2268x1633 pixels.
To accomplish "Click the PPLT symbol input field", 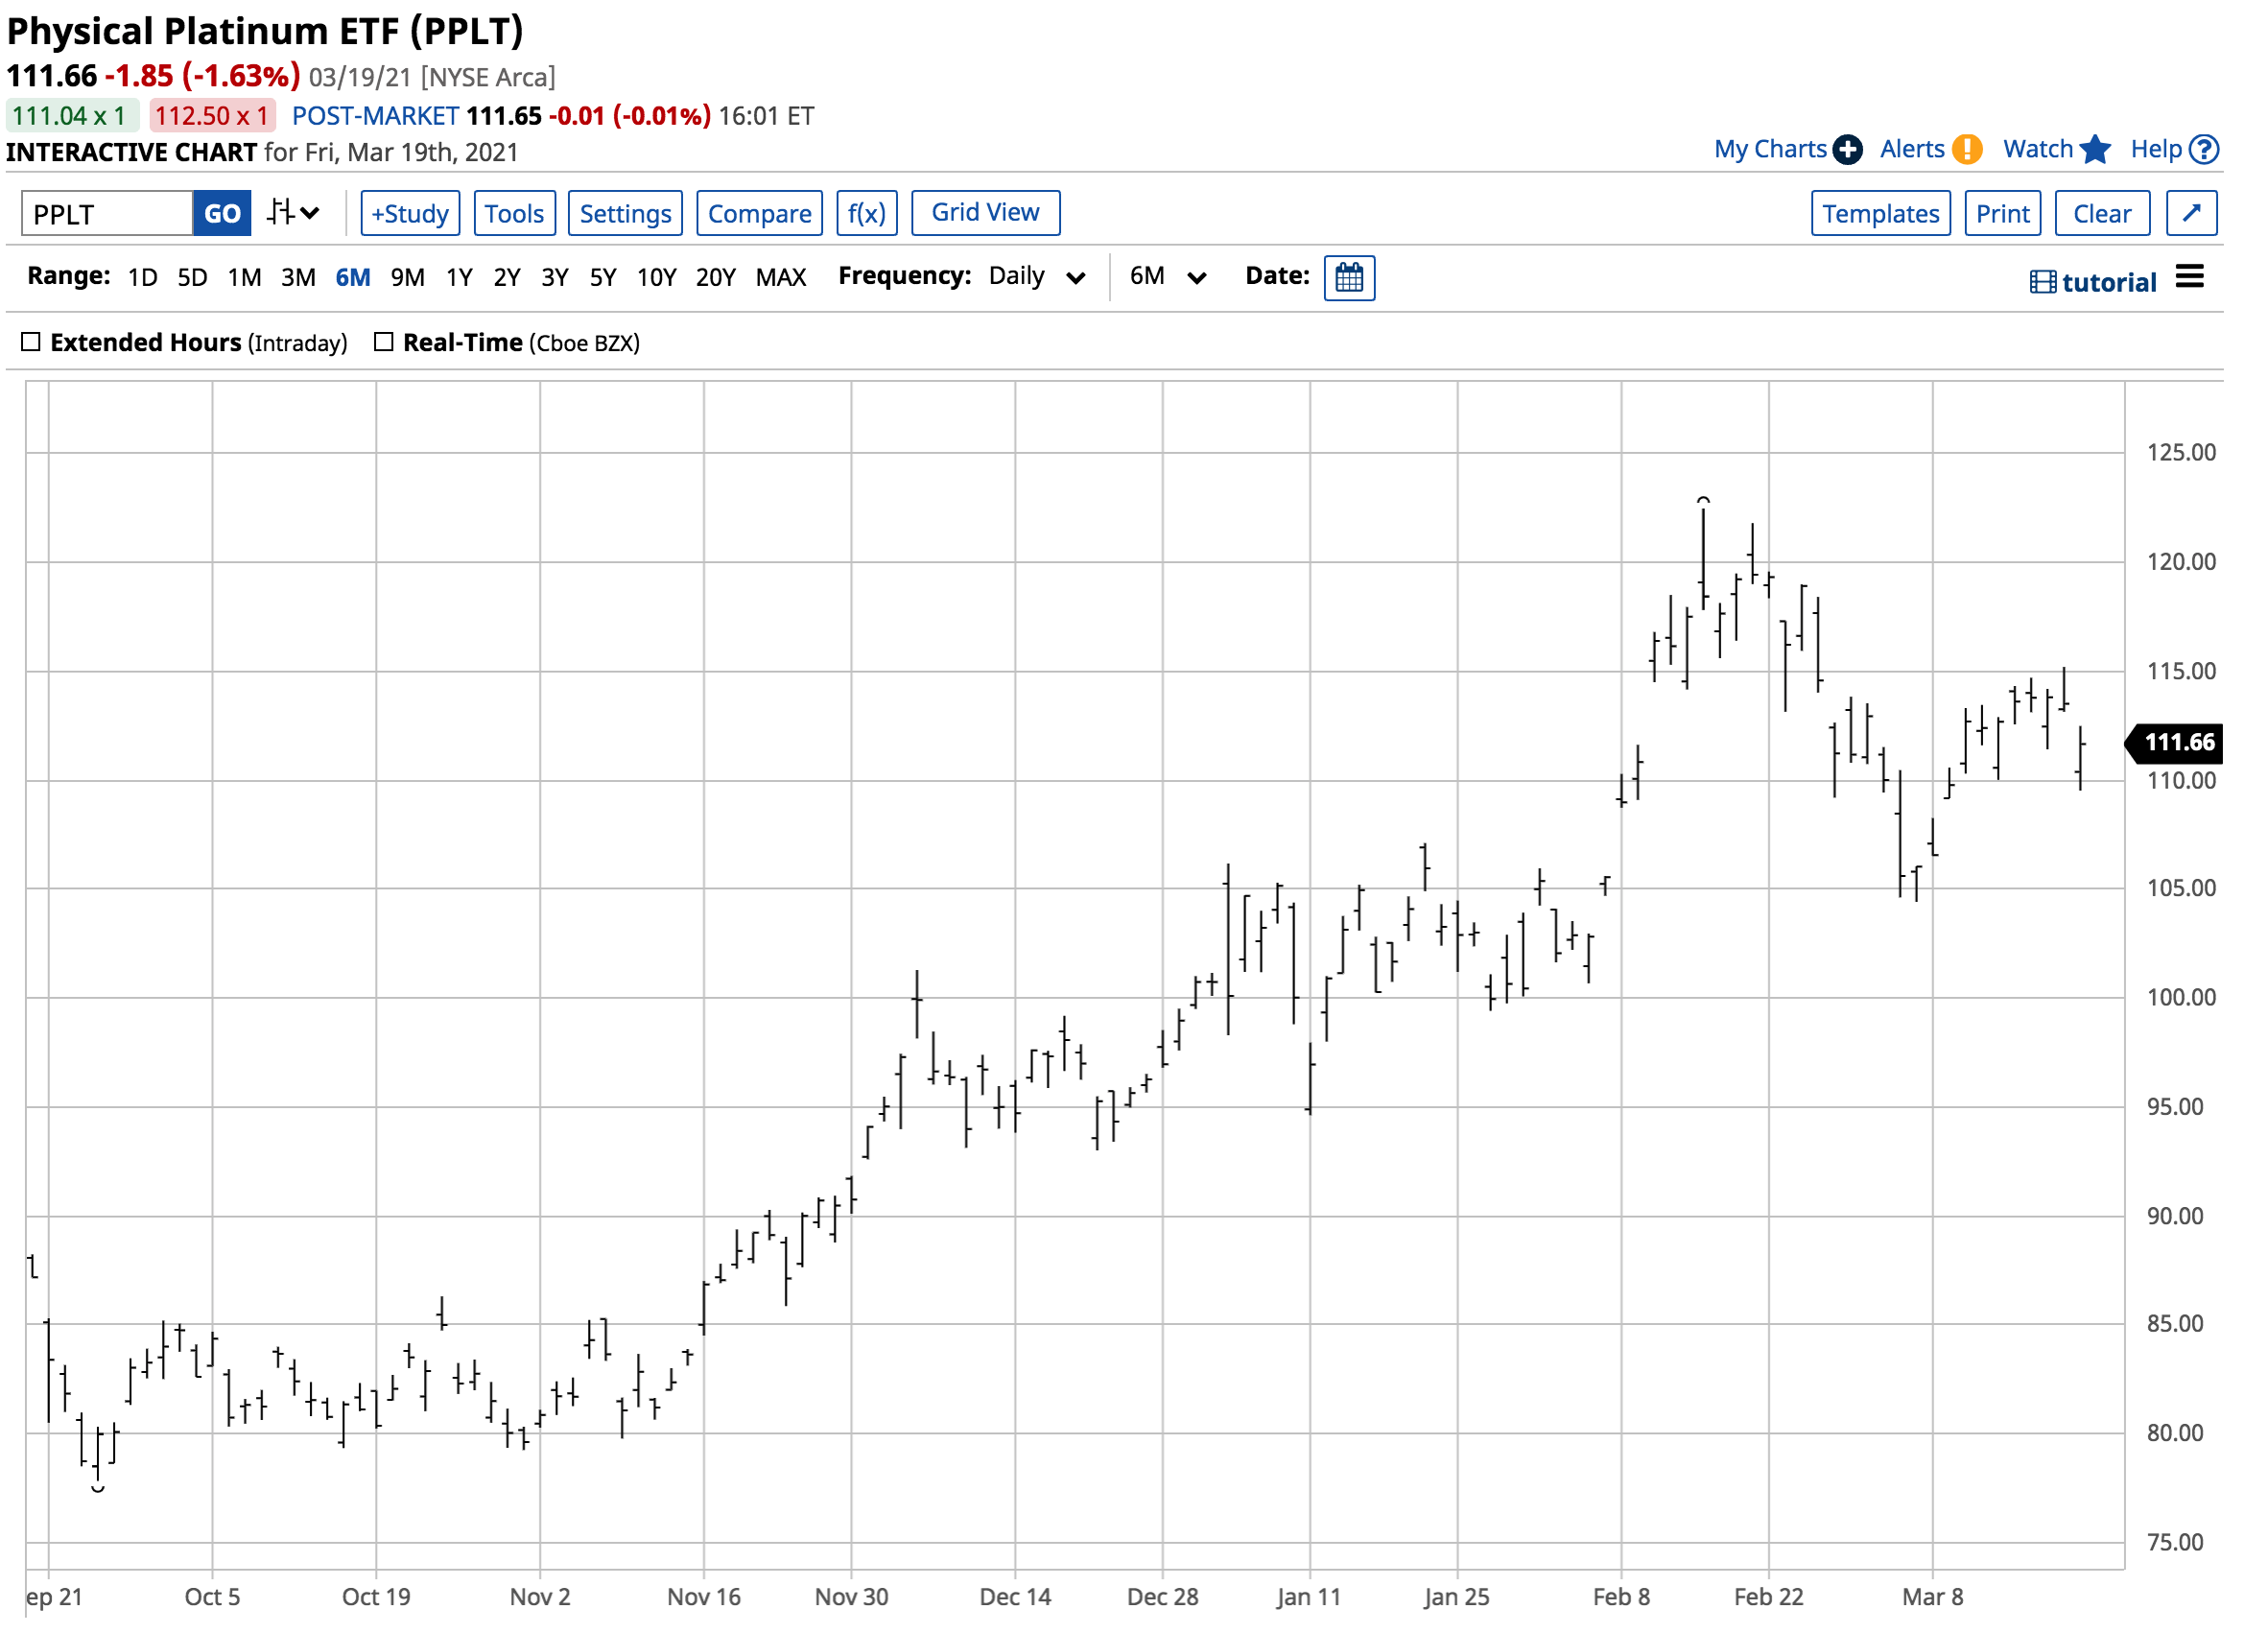I will 107,214.
